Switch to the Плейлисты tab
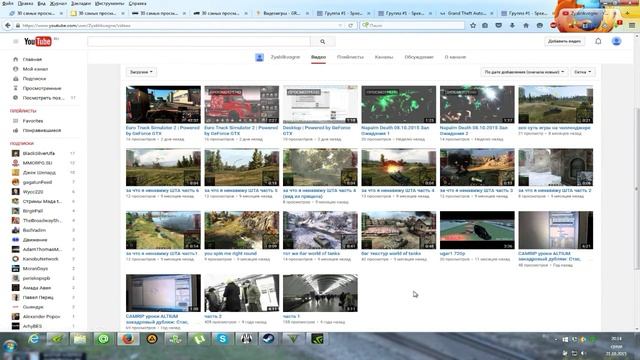This screenshot has width=640, height=360. (x=350, y=57)
